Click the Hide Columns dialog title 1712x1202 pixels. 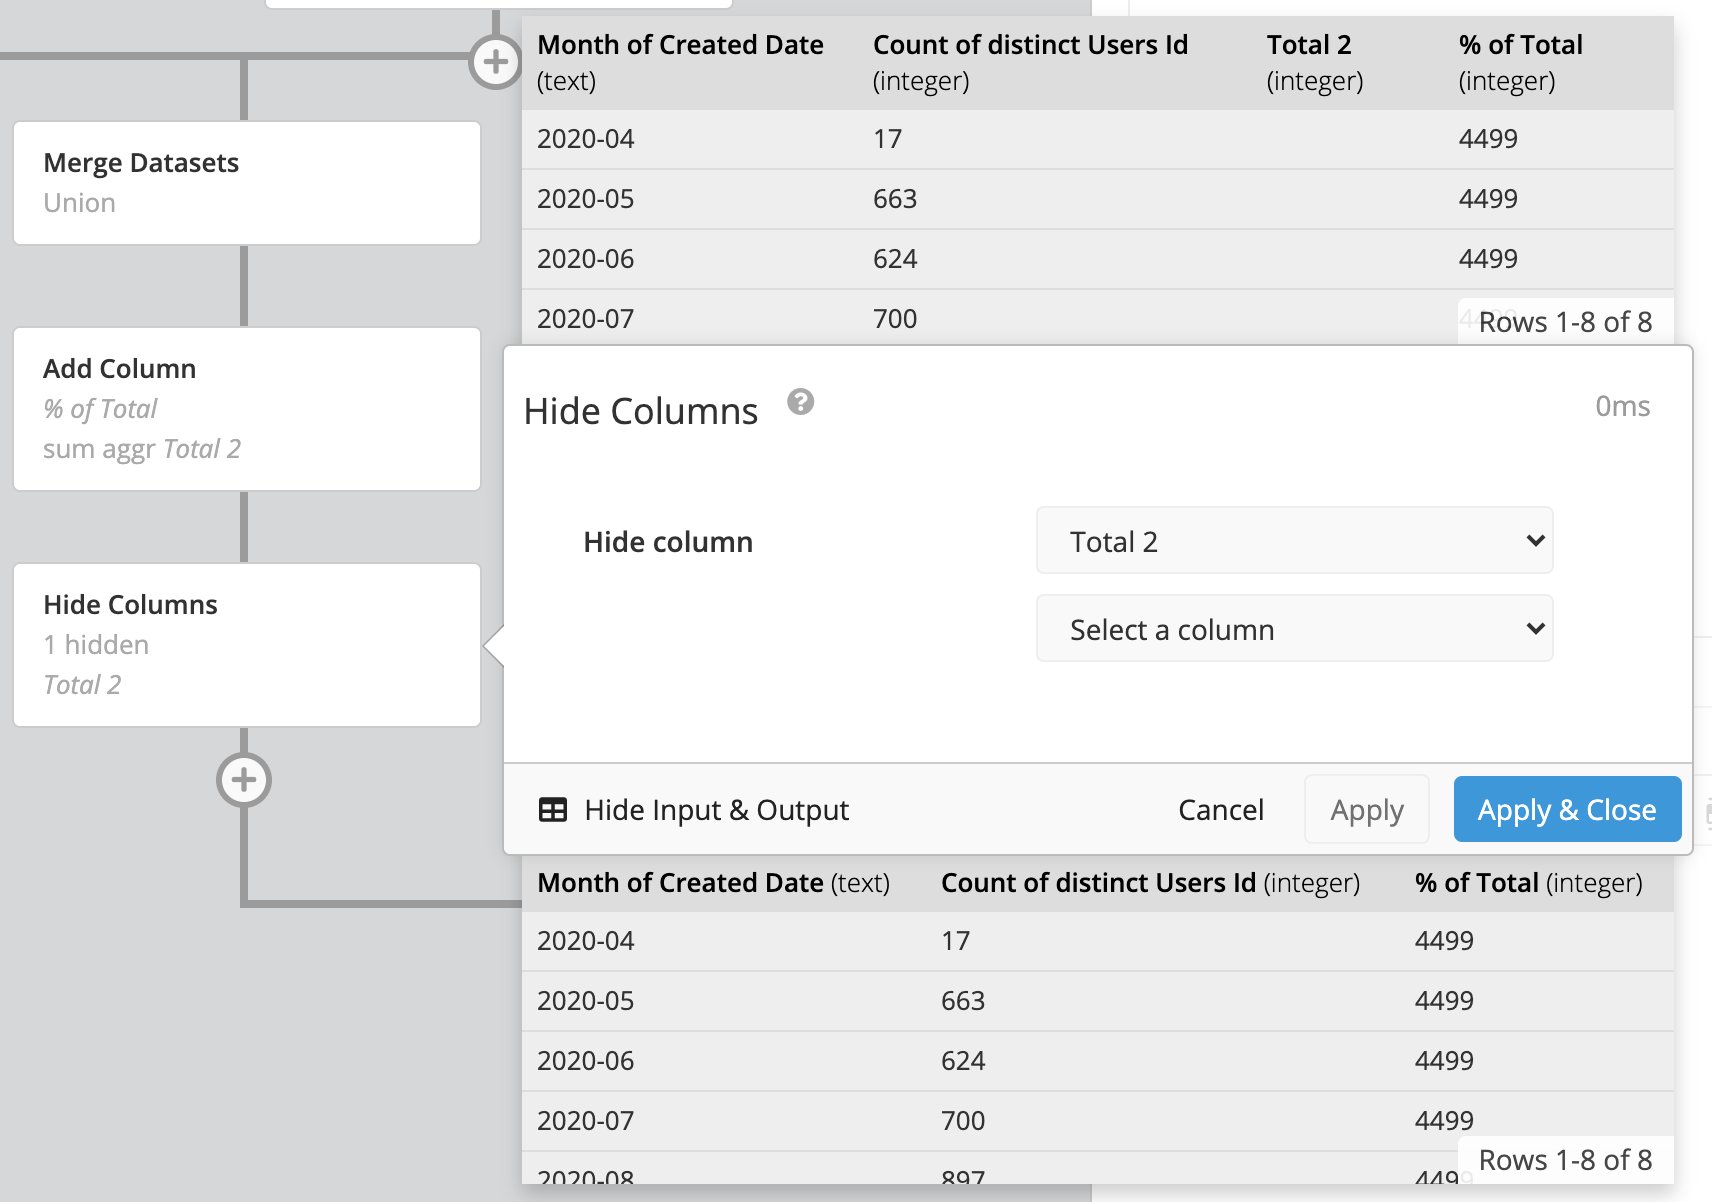[x=641, y=411]
